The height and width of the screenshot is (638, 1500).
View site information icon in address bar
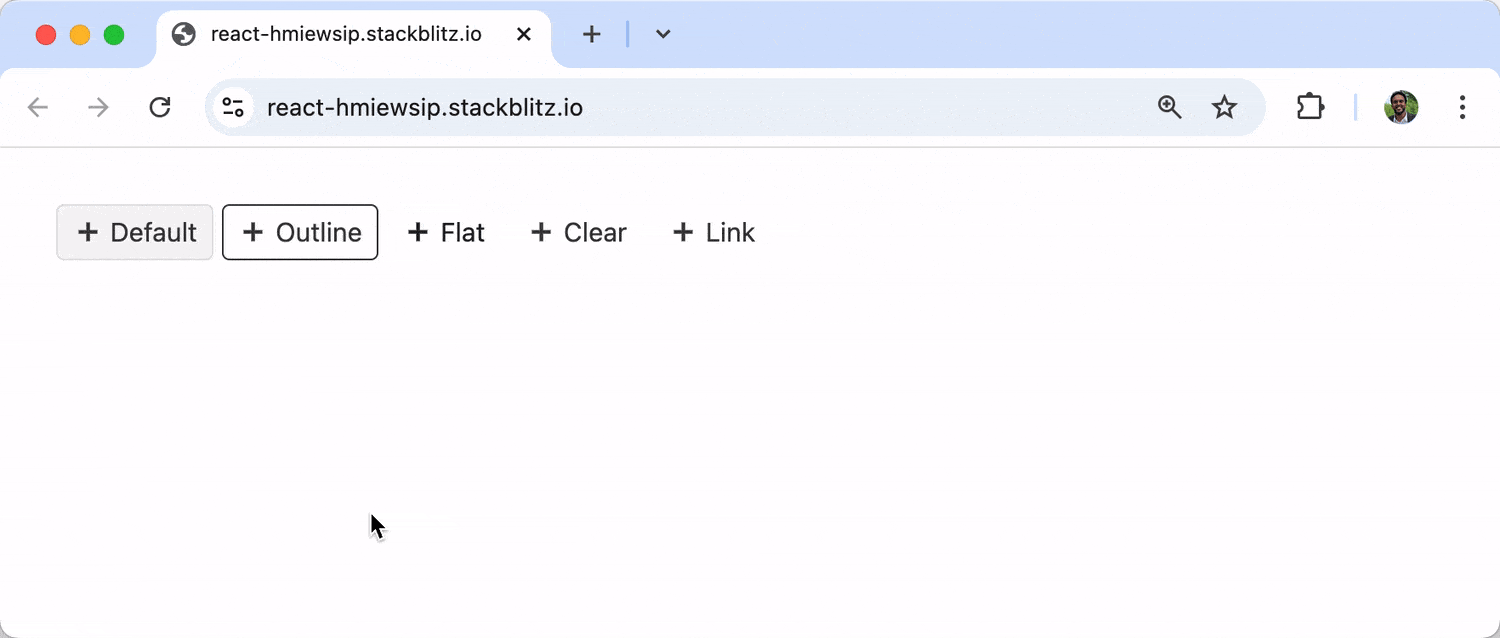coord(233,107)
